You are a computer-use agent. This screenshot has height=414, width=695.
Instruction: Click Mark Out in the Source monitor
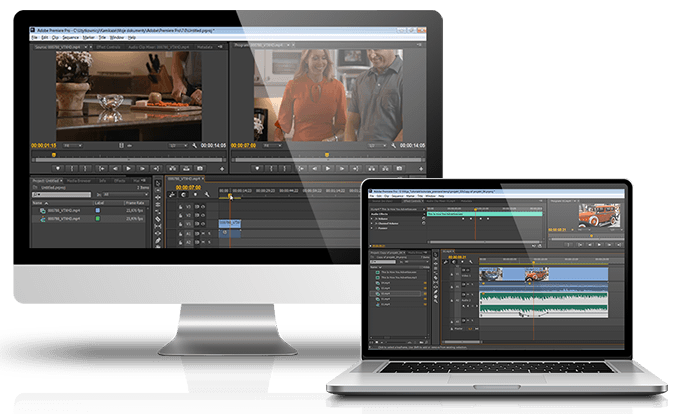point(85,168)
